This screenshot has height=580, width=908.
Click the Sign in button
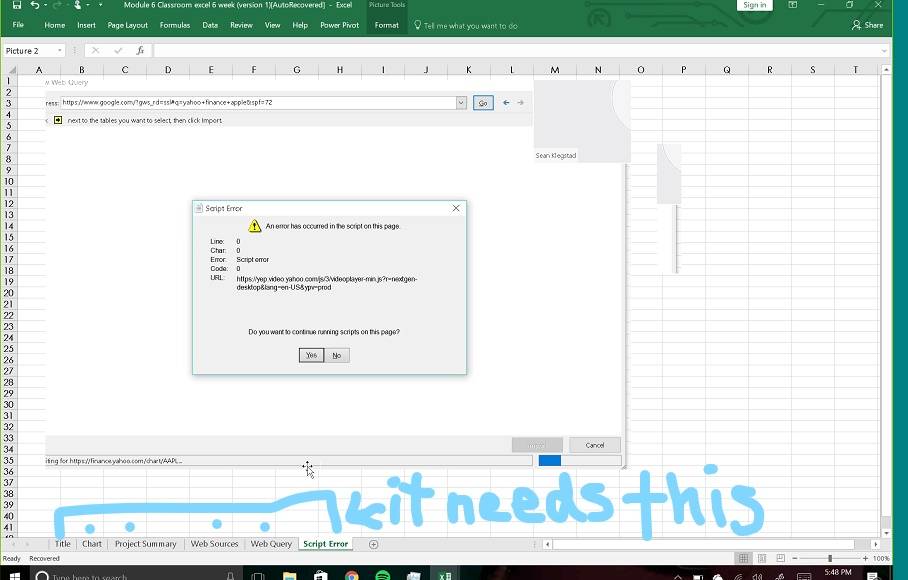pos(755,5)
